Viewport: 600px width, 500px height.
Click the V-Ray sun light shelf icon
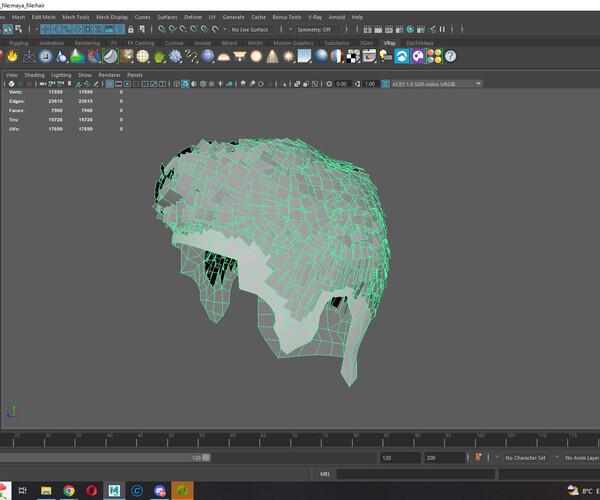pyautogui.click(x=288, y=56)
